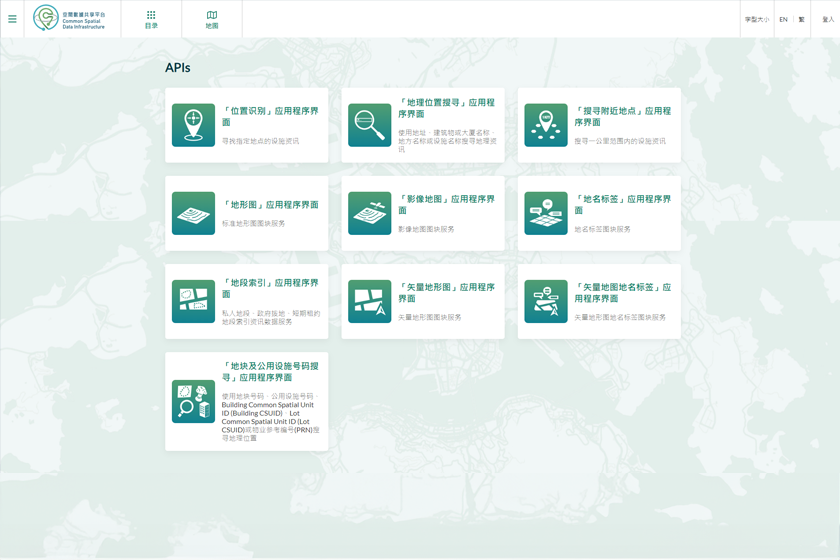Click the 地名标签 map label icon
The image size is (840, 560).
[546, 213]
